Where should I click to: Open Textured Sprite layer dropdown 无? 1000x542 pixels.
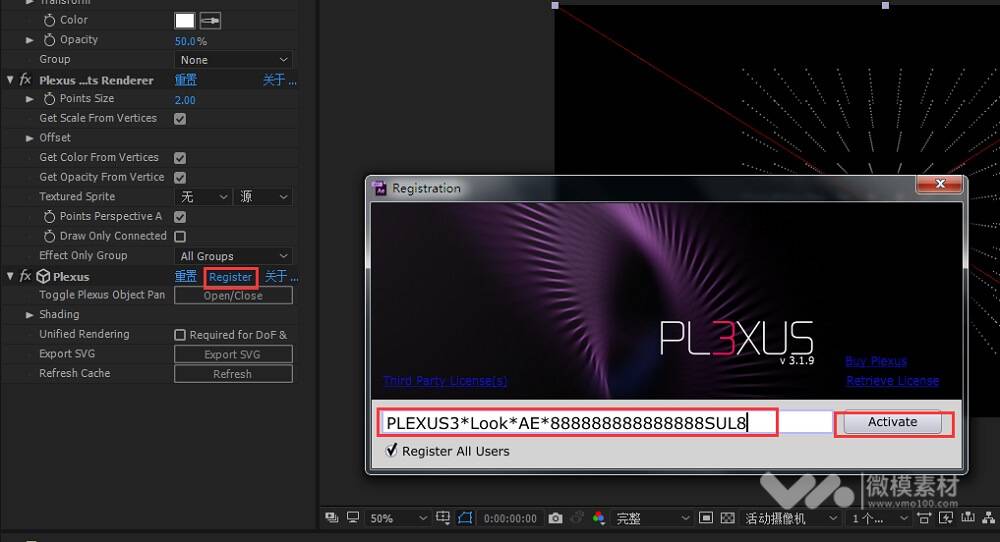tap(202, 197)
